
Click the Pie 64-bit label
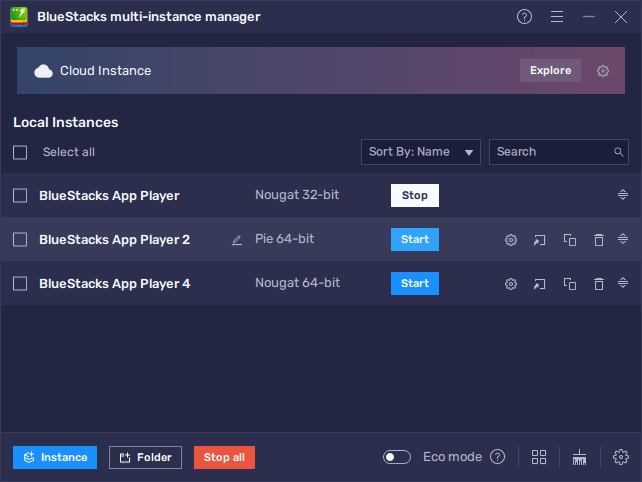(285, 239)
